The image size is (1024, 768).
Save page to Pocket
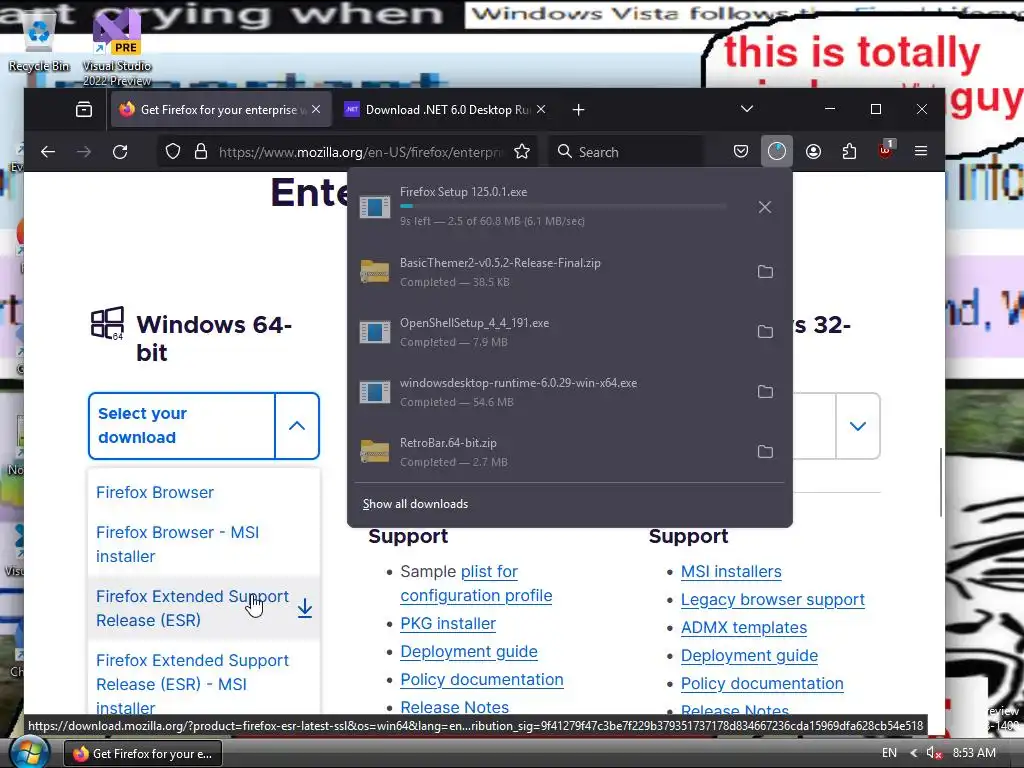(741, 152)
